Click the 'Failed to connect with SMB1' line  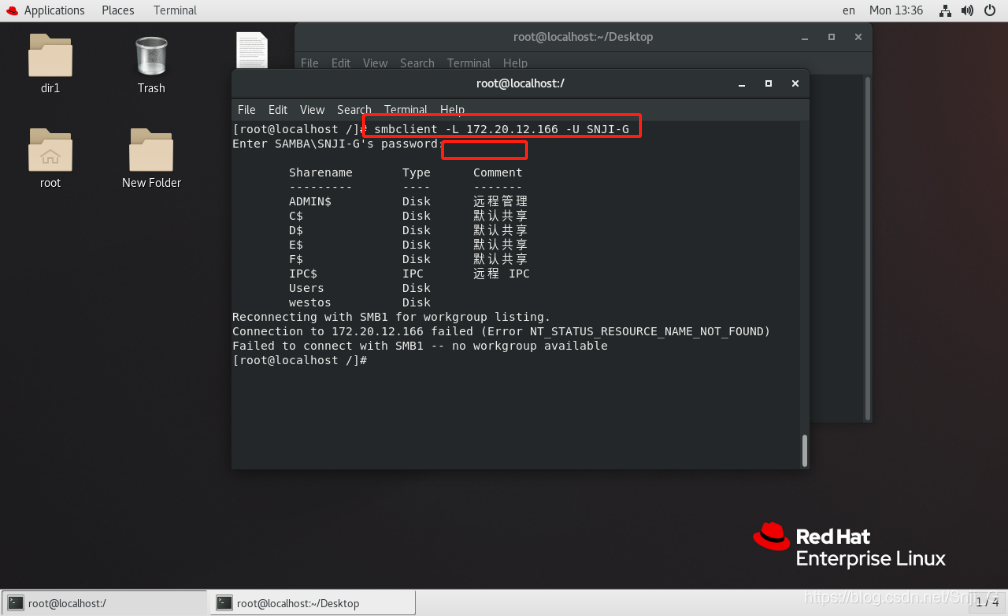420,346
